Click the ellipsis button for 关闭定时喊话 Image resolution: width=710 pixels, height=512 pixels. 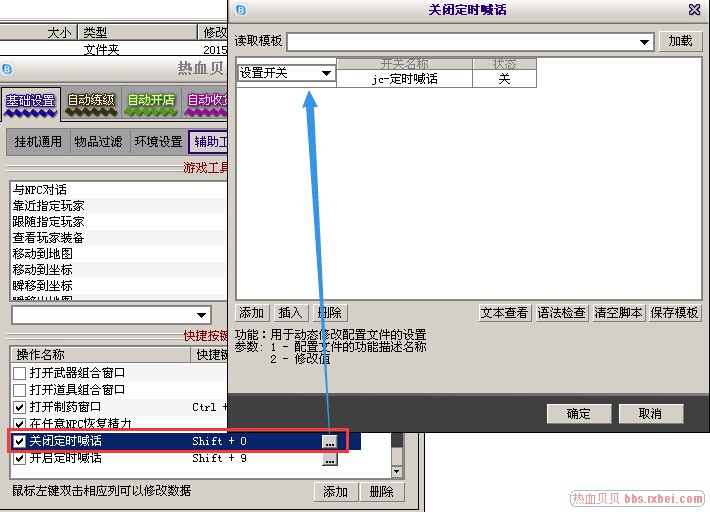[329, 441]
